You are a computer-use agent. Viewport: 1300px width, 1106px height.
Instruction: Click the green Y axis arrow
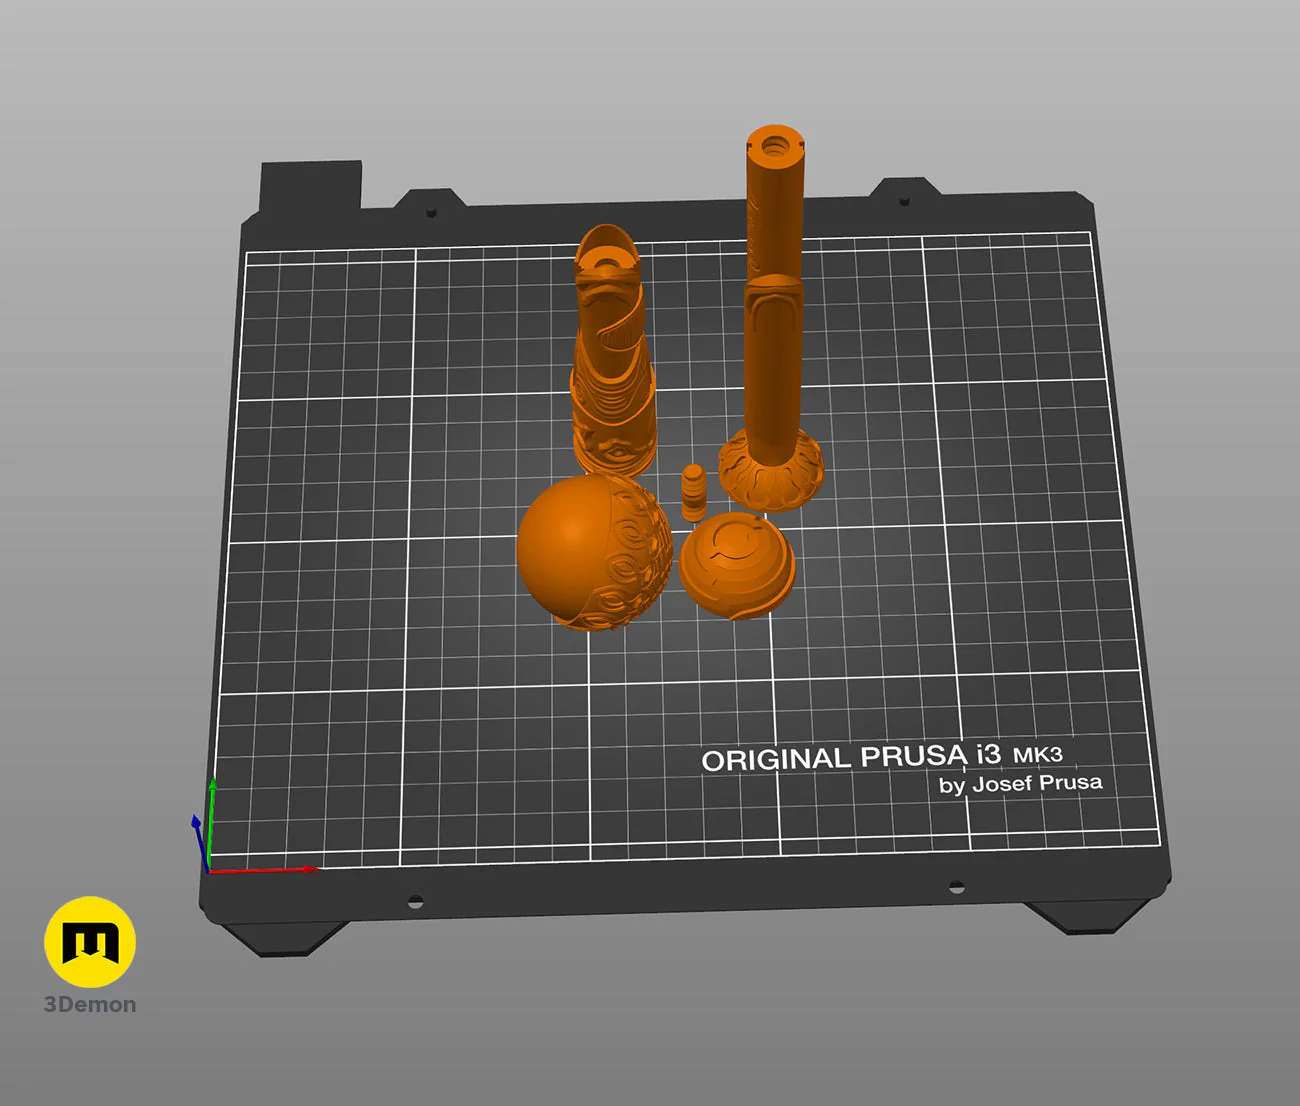point(211,822)
